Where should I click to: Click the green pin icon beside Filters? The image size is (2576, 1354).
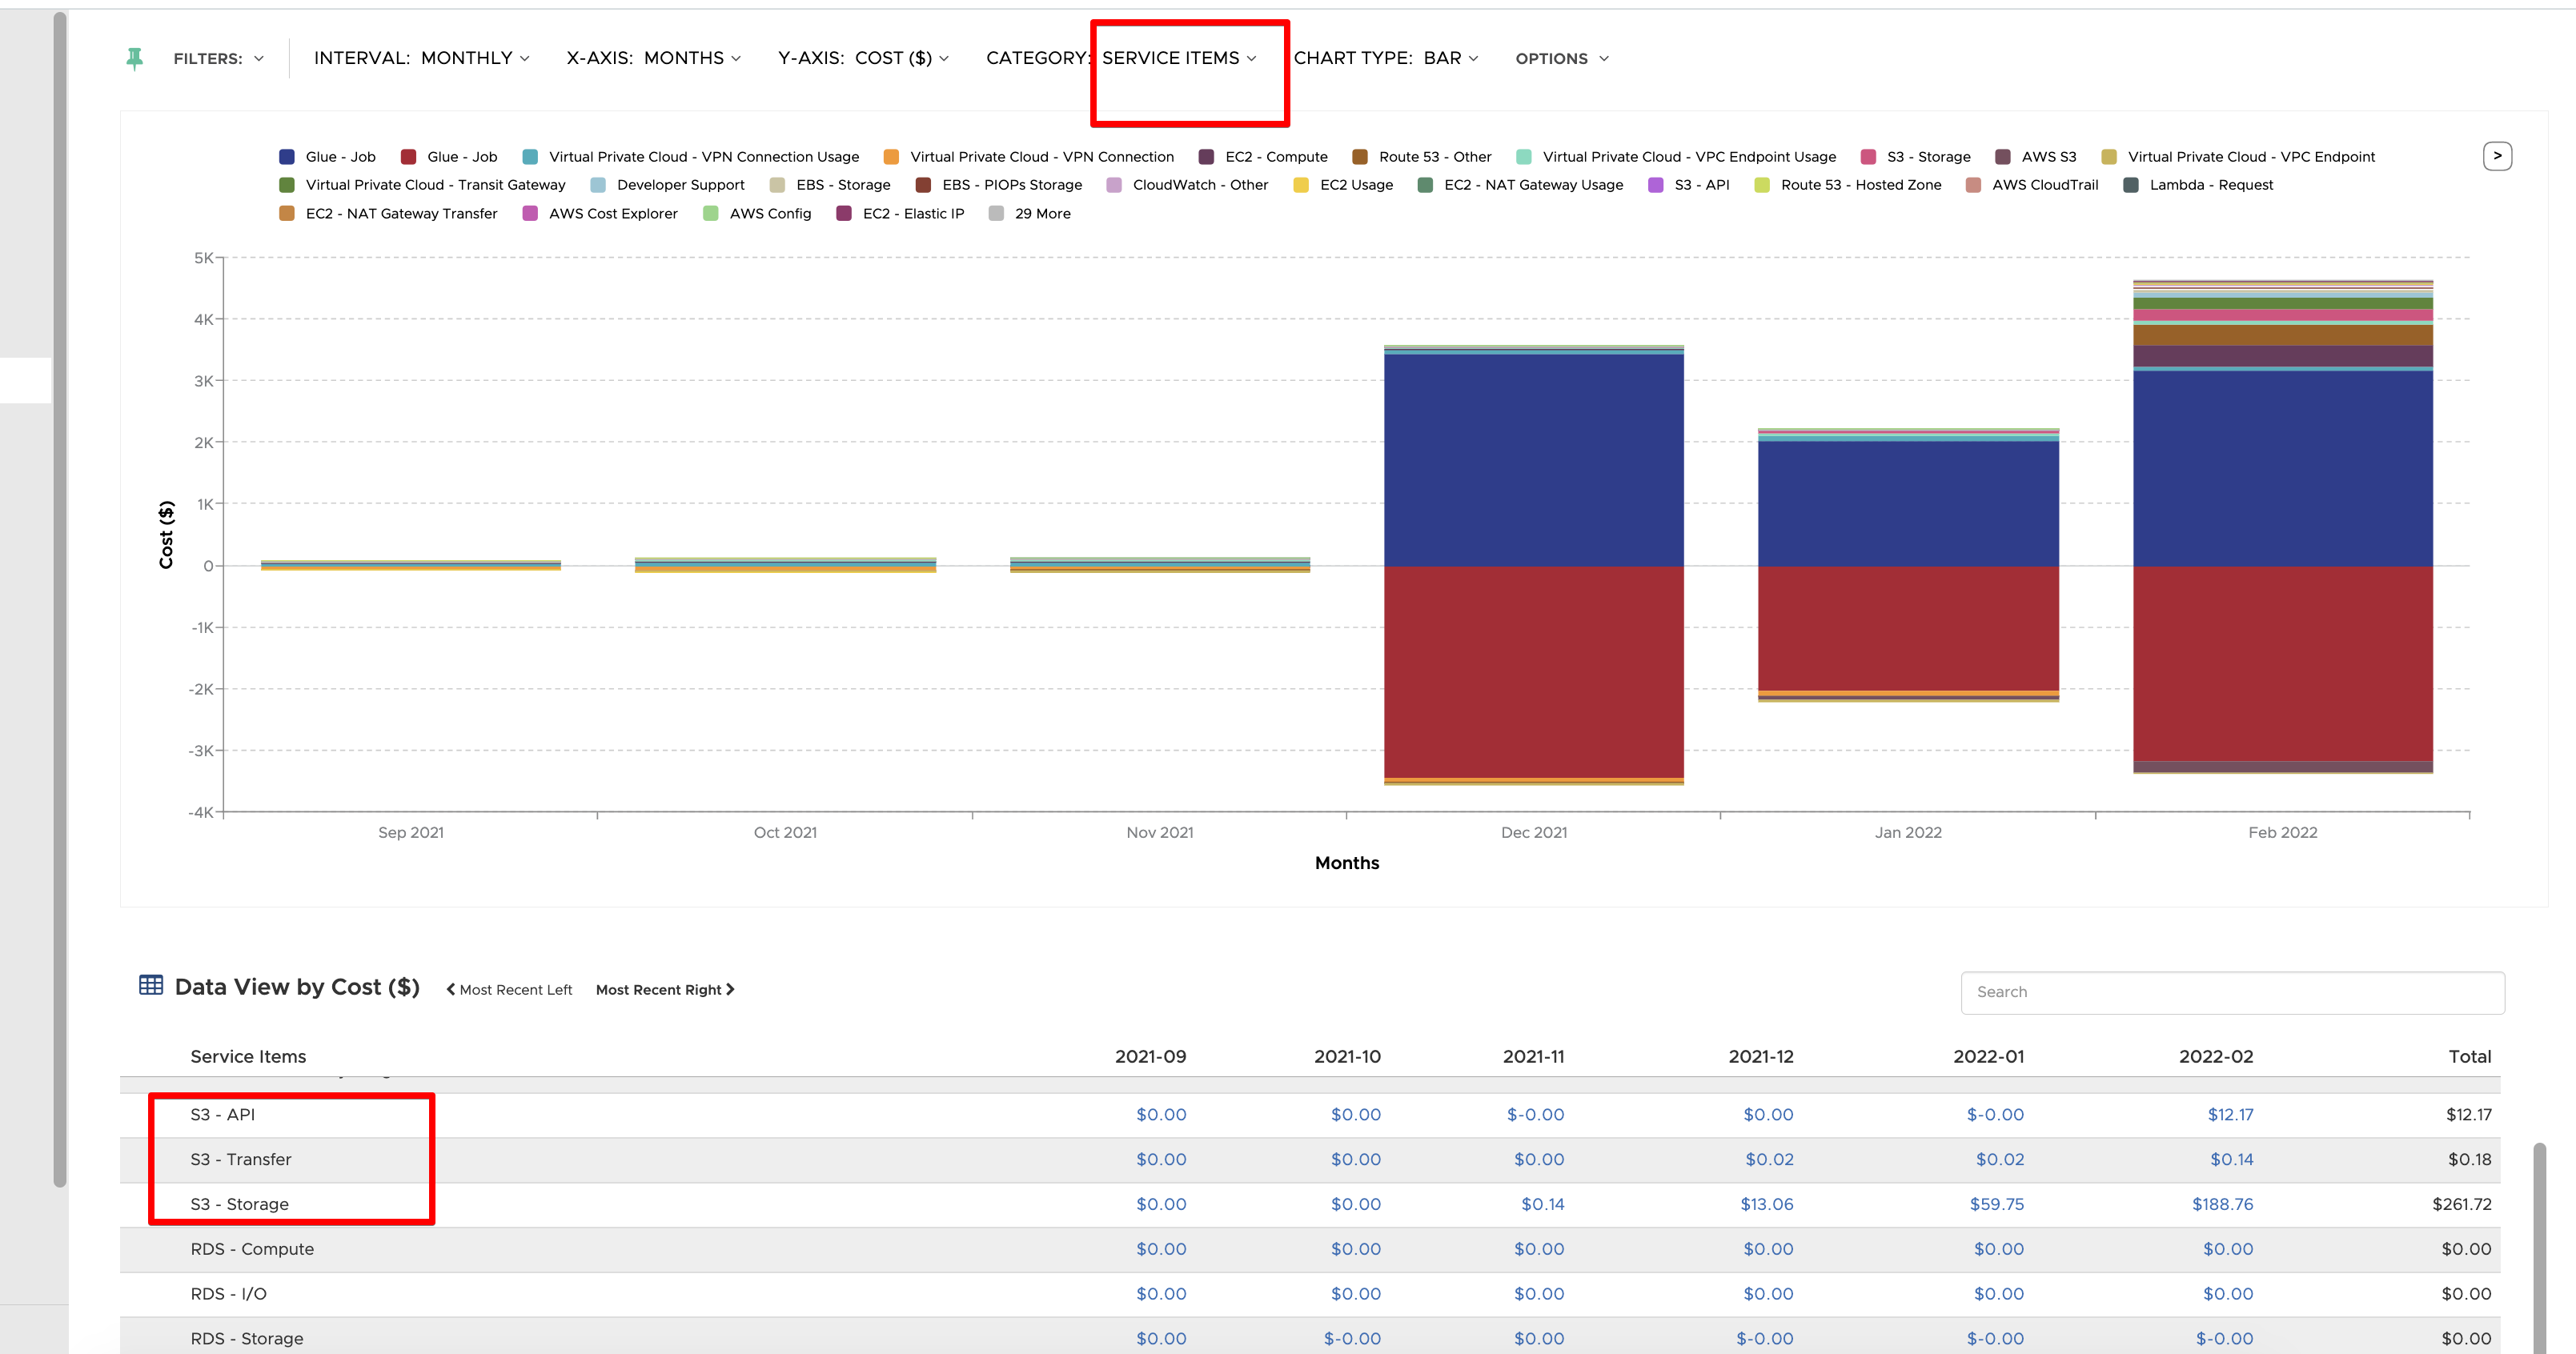135,59
